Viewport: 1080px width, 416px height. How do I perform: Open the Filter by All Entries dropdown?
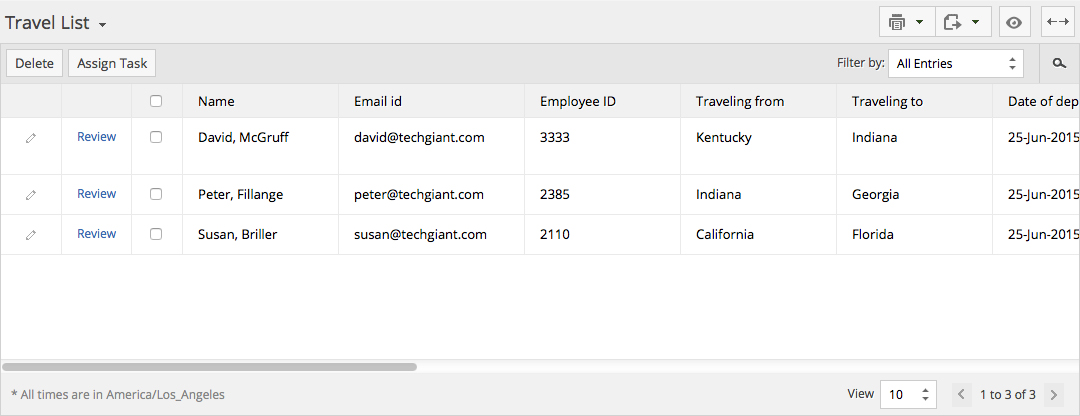(956, 63)
